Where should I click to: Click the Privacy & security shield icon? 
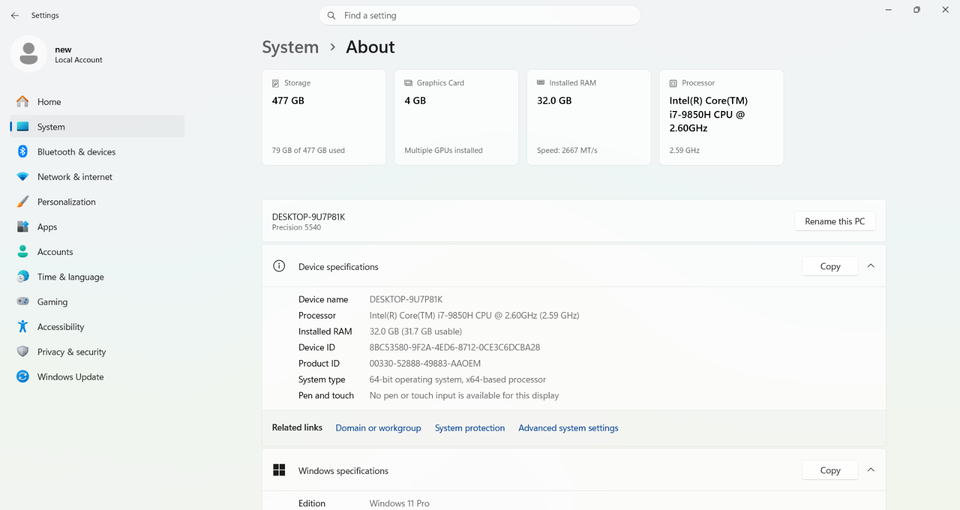click(x=22, y=352)
